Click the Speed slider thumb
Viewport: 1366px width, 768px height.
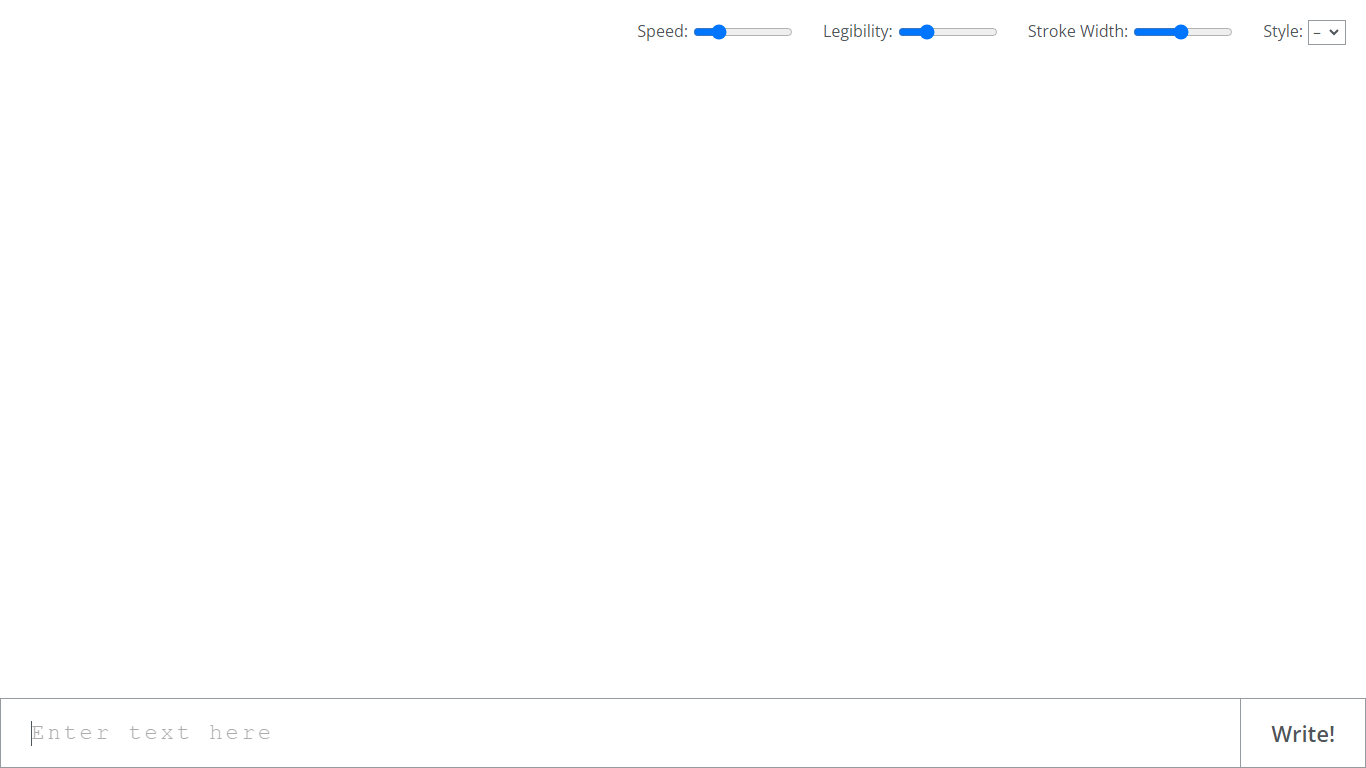click(718, 32)
